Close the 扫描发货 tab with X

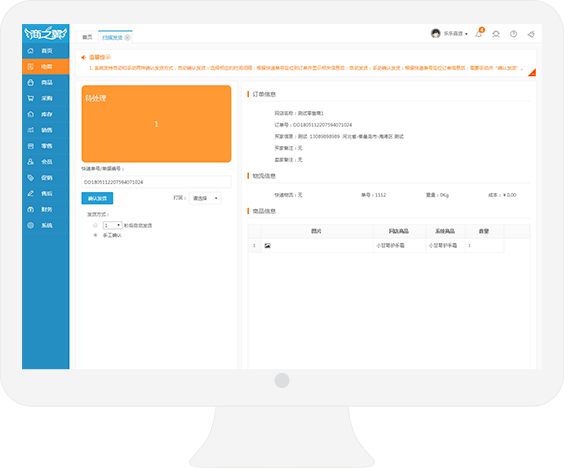point(127,37)
